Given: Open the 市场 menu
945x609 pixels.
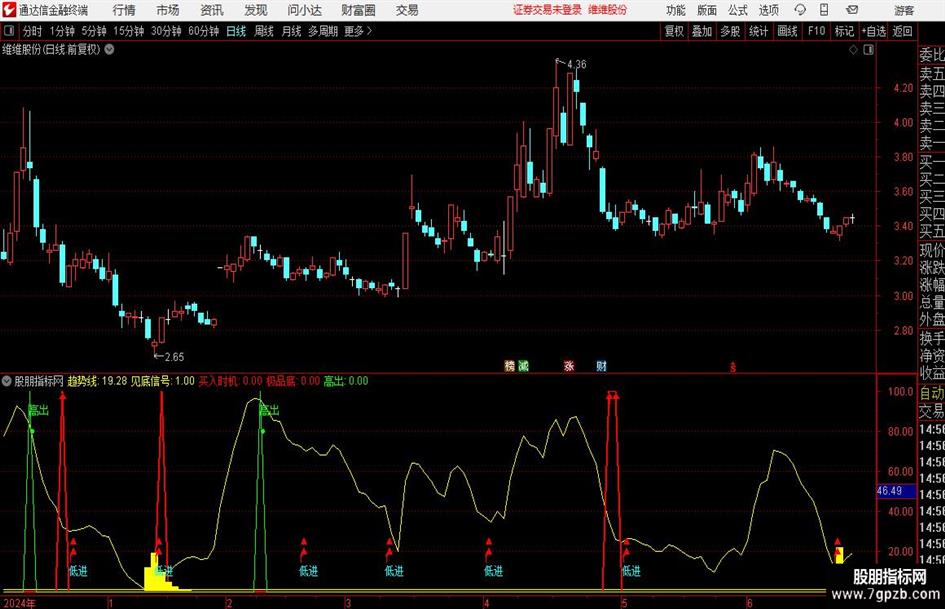Looking at the screenshot, I should pyautogui.click(x=168, y=10).
